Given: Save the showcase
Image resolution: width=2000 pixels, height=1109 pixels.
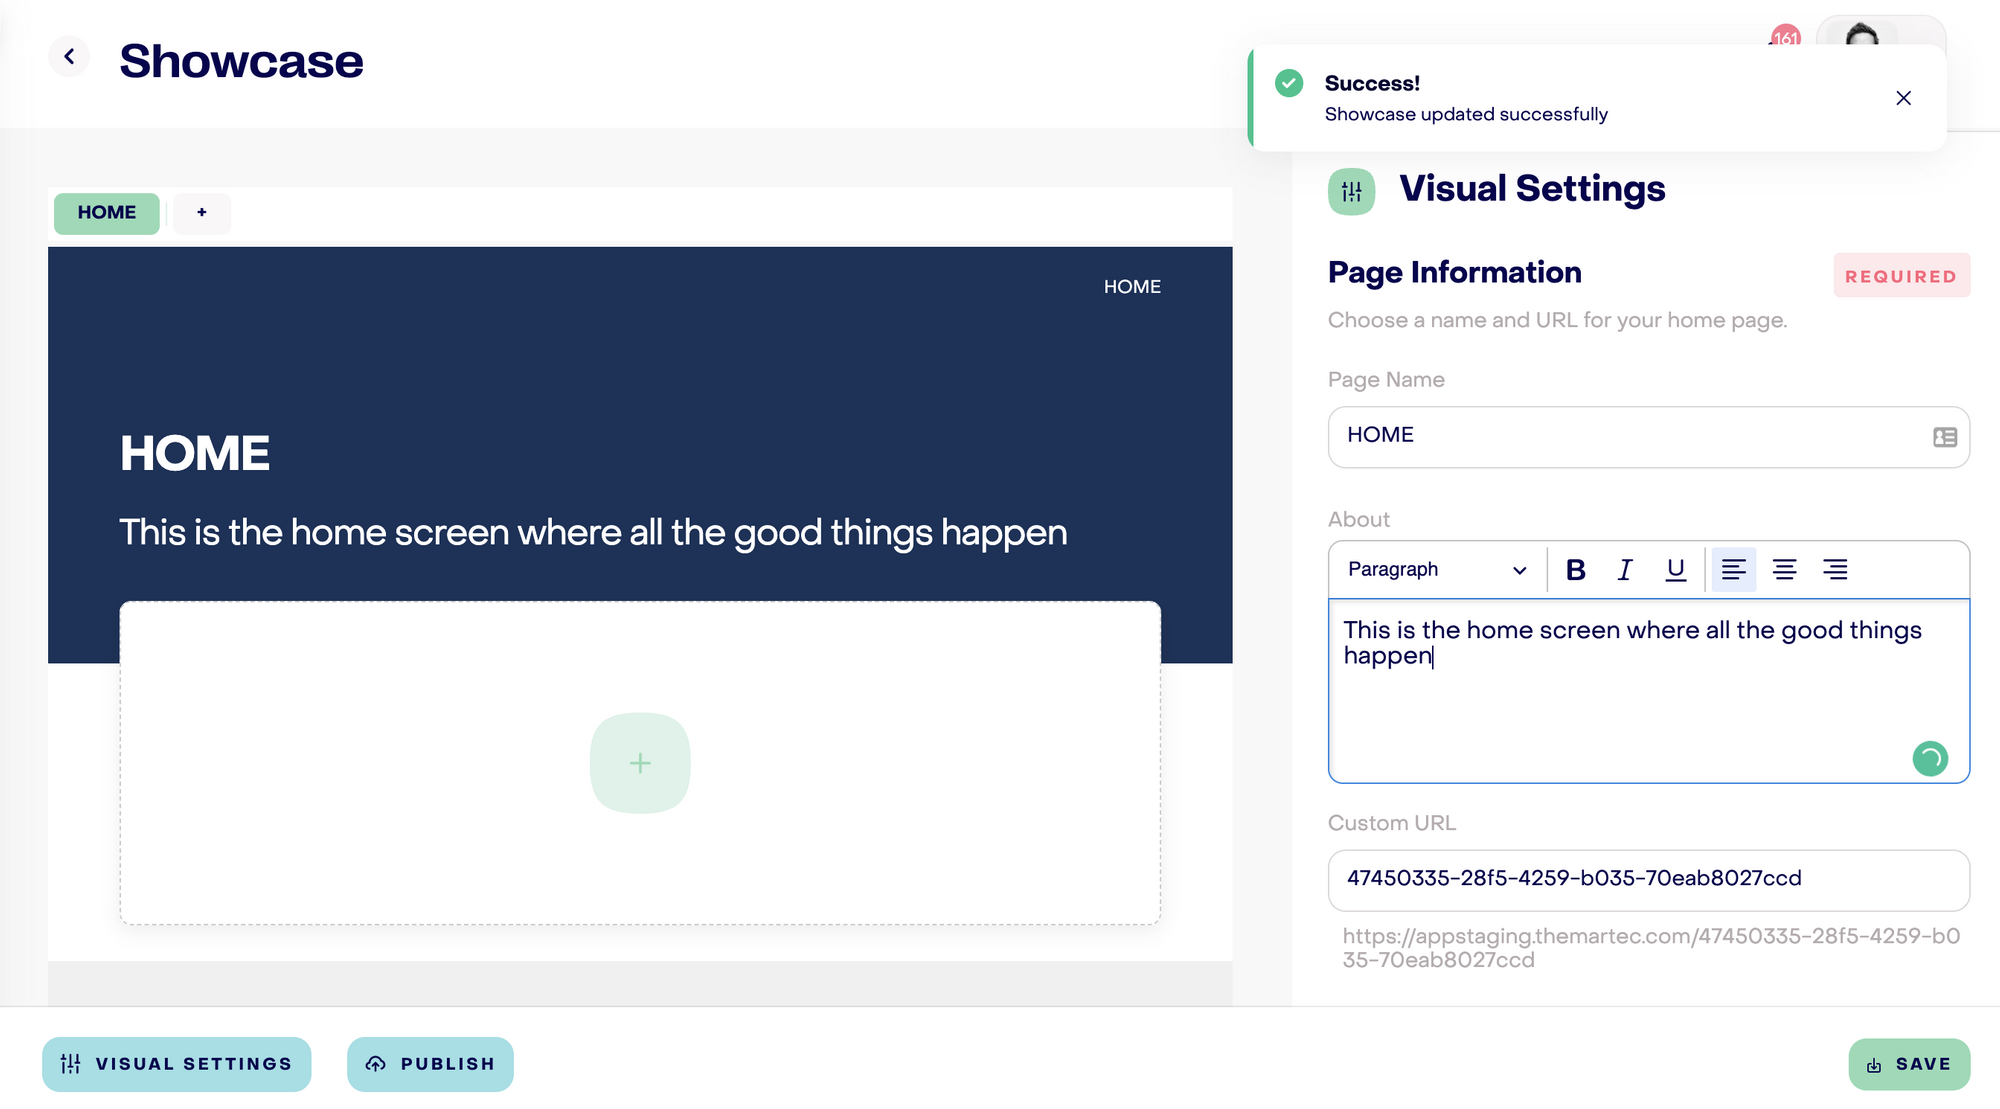Looking at the screenshot, I should (x=1909, y=1064).
